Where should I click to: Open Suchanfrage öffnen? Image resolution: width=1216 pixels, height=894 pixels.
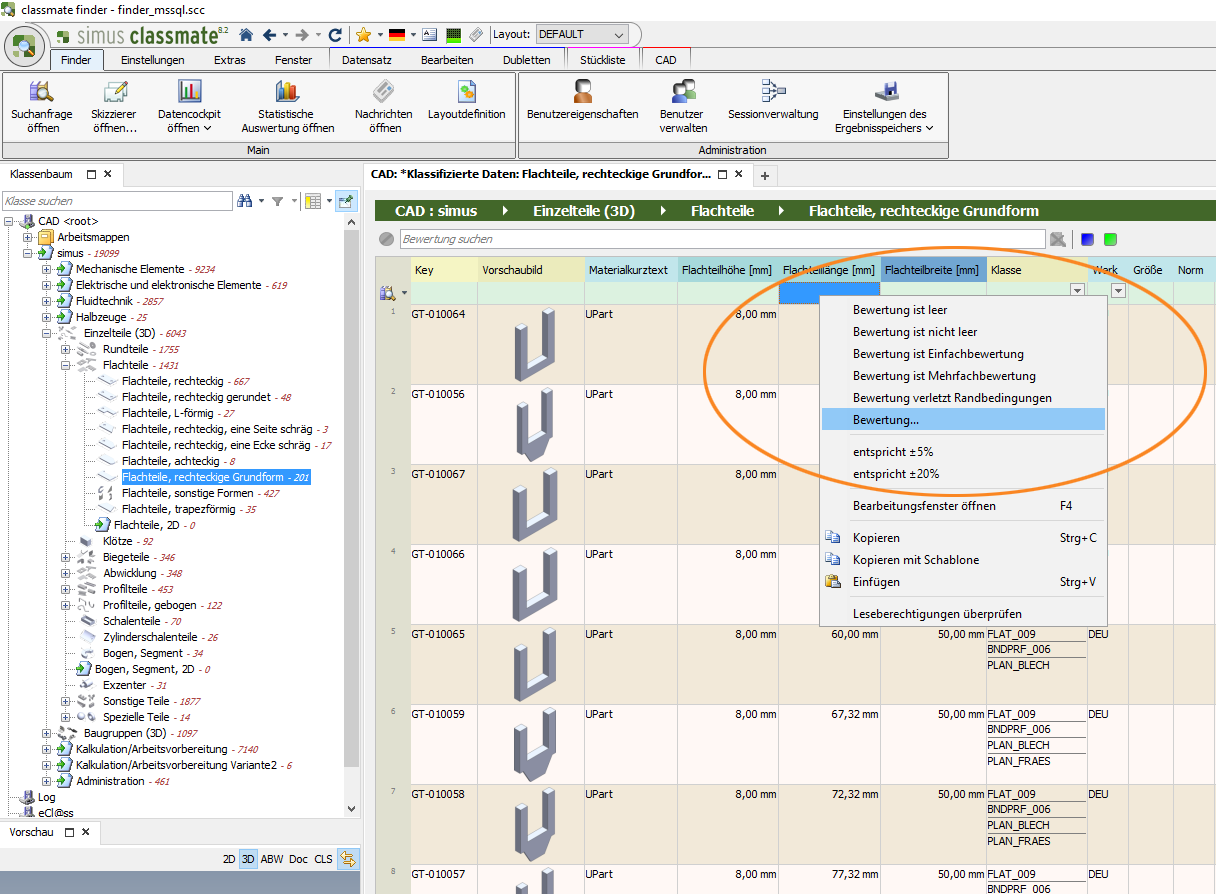pos(42,107)
